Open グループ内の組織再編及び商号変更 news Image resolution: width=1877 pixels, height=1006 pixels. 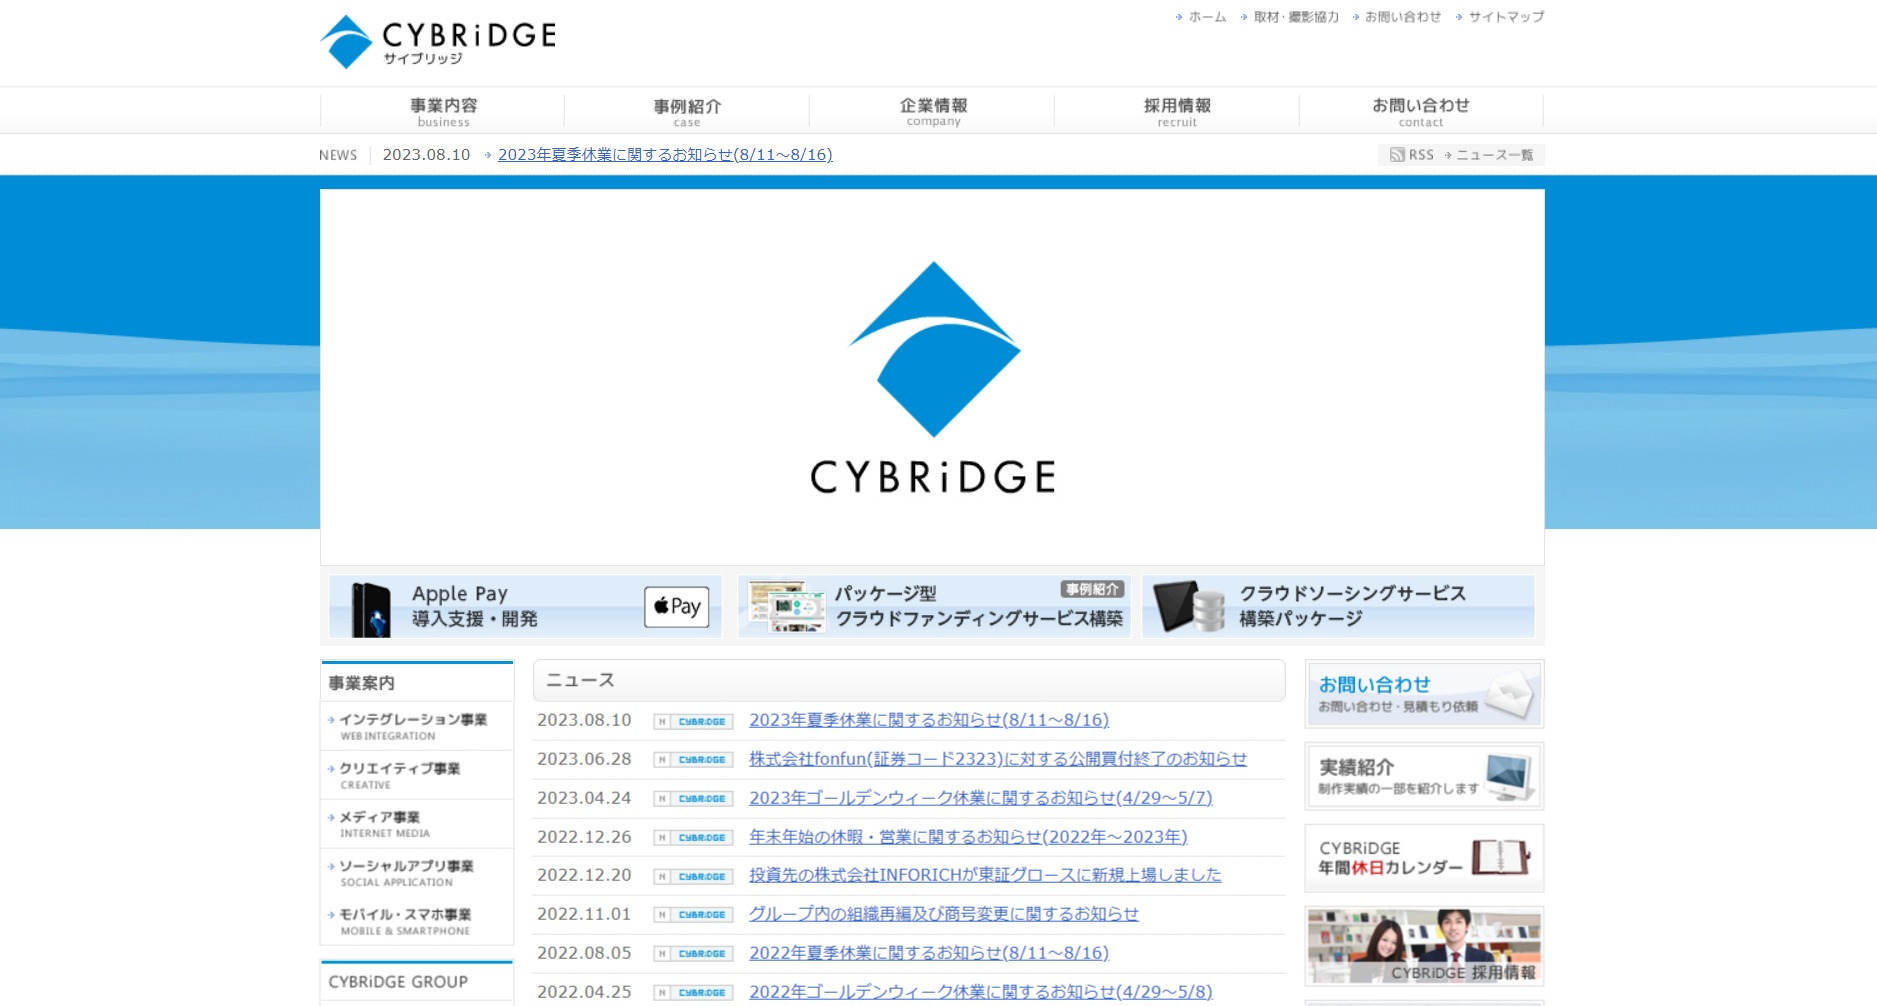tap(944, 914)
